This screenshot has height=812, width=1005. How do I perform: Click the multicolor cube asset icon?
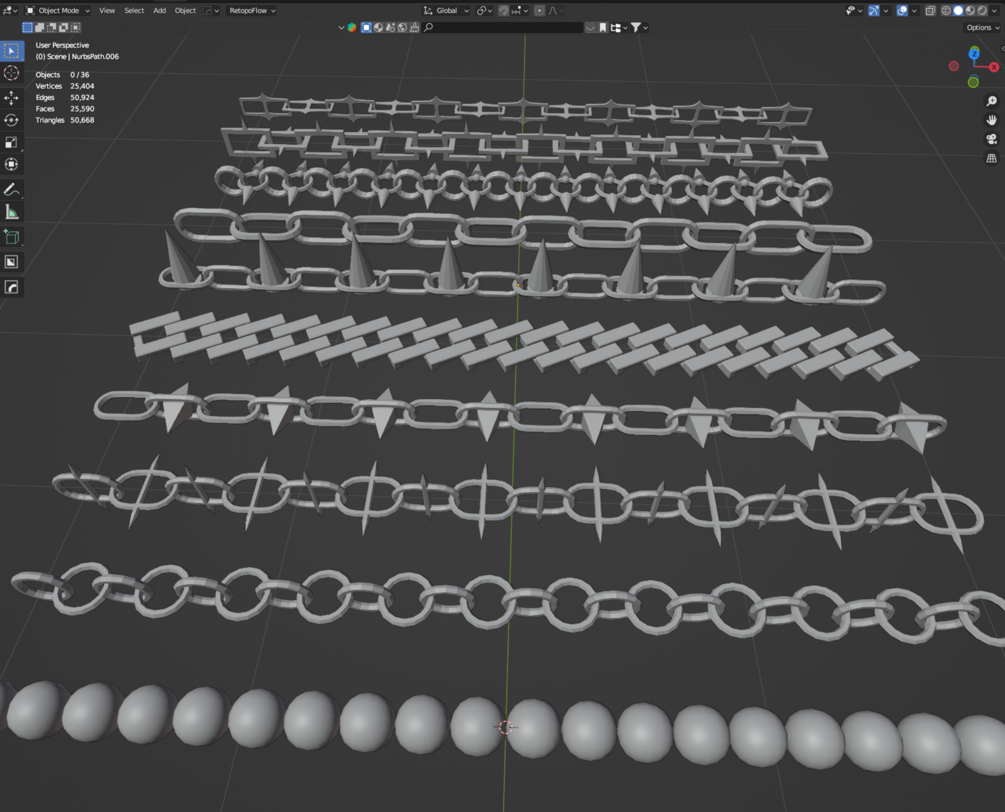coord(352,28)
